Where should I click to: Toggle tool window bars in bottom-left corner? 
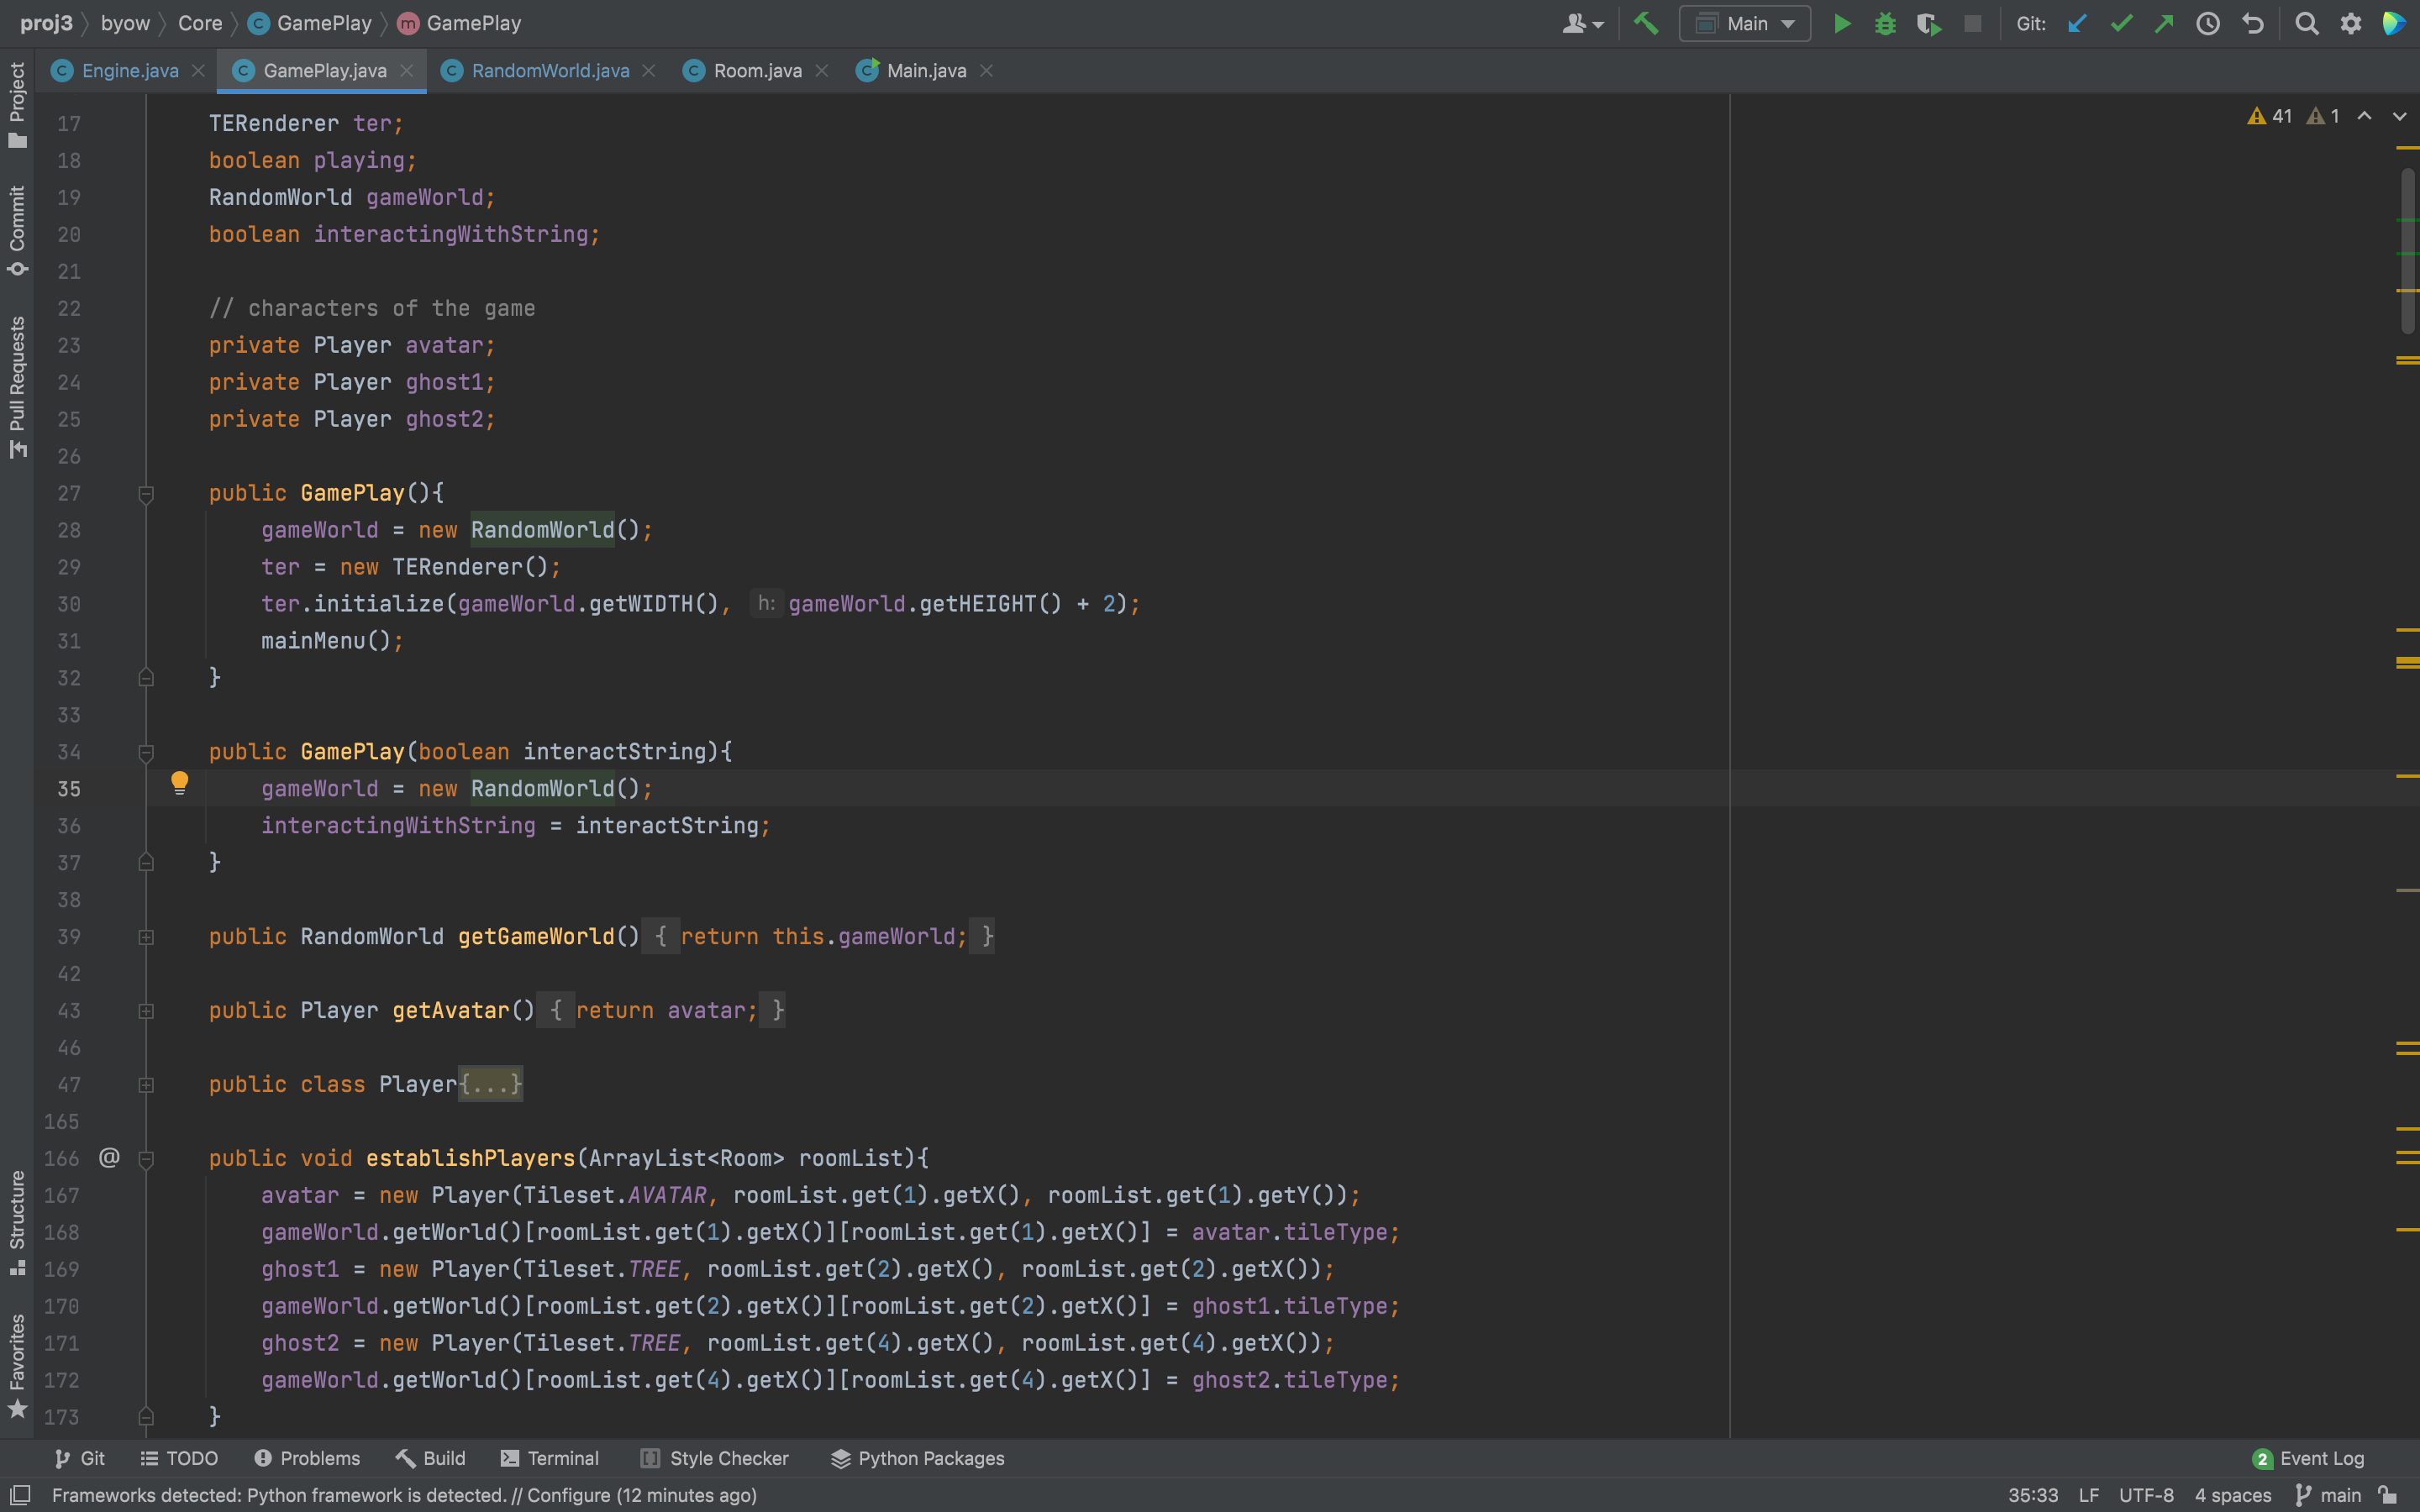point(20,1495)
